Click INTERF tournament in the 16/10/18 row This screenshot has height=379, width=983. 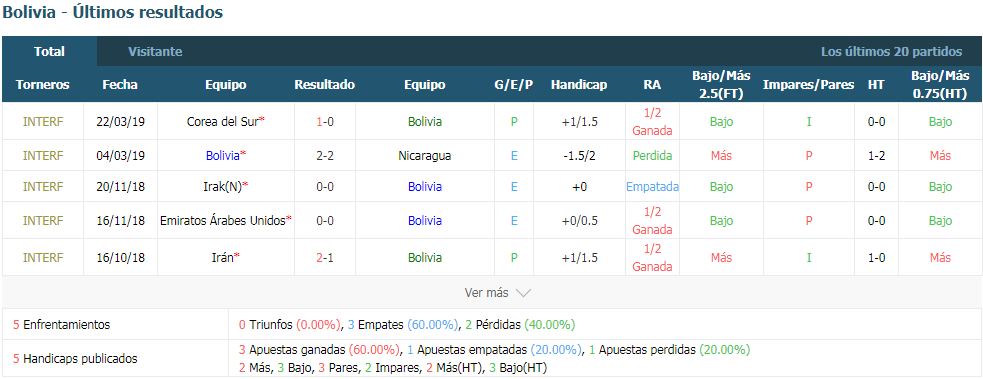[43, 257]
